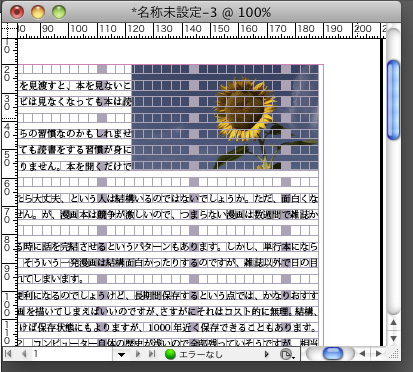
Task: Click the yellow minimize window button
Action: pos(38,12)
